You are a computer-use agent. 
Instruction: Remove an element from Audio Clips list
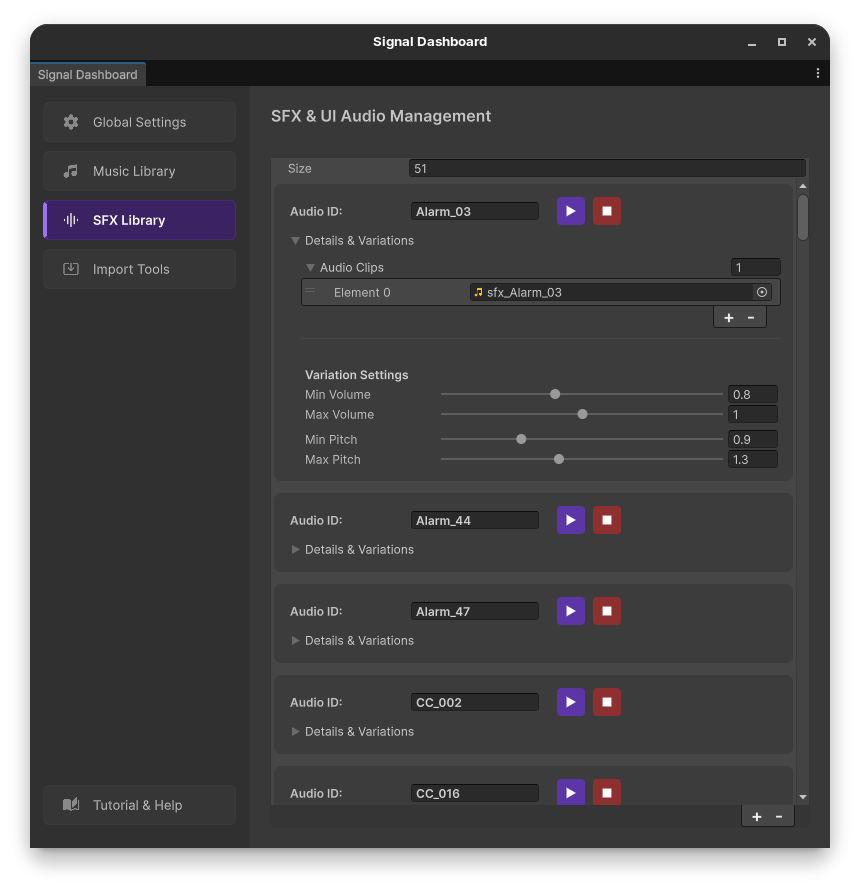click(751, 318)
